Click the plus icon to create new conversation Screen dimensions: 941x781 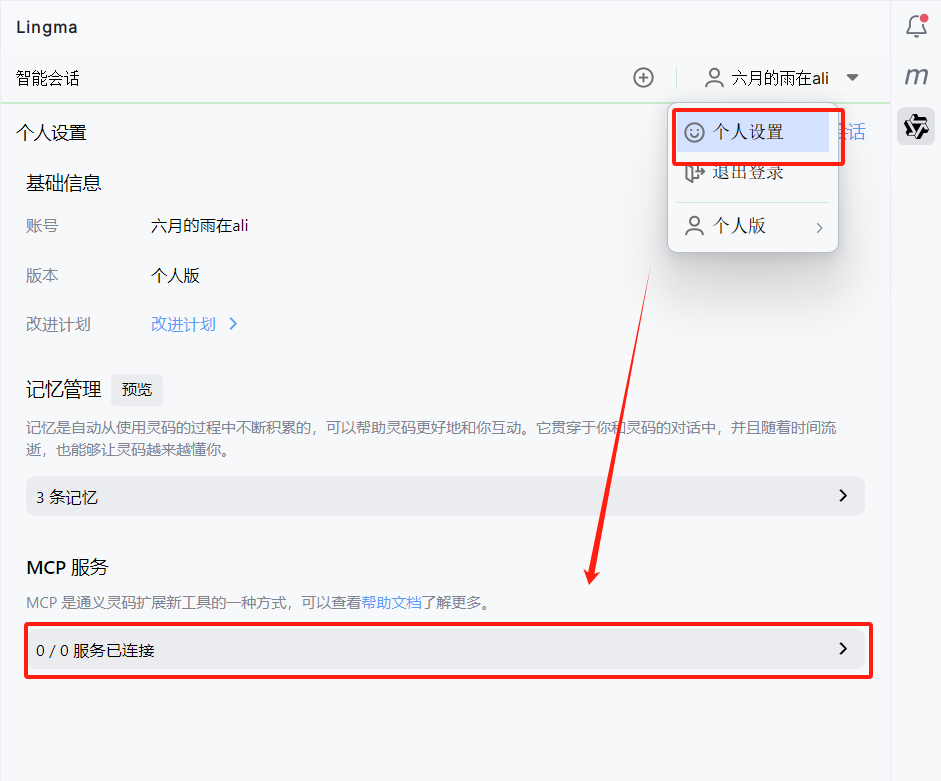coord(643,77)
